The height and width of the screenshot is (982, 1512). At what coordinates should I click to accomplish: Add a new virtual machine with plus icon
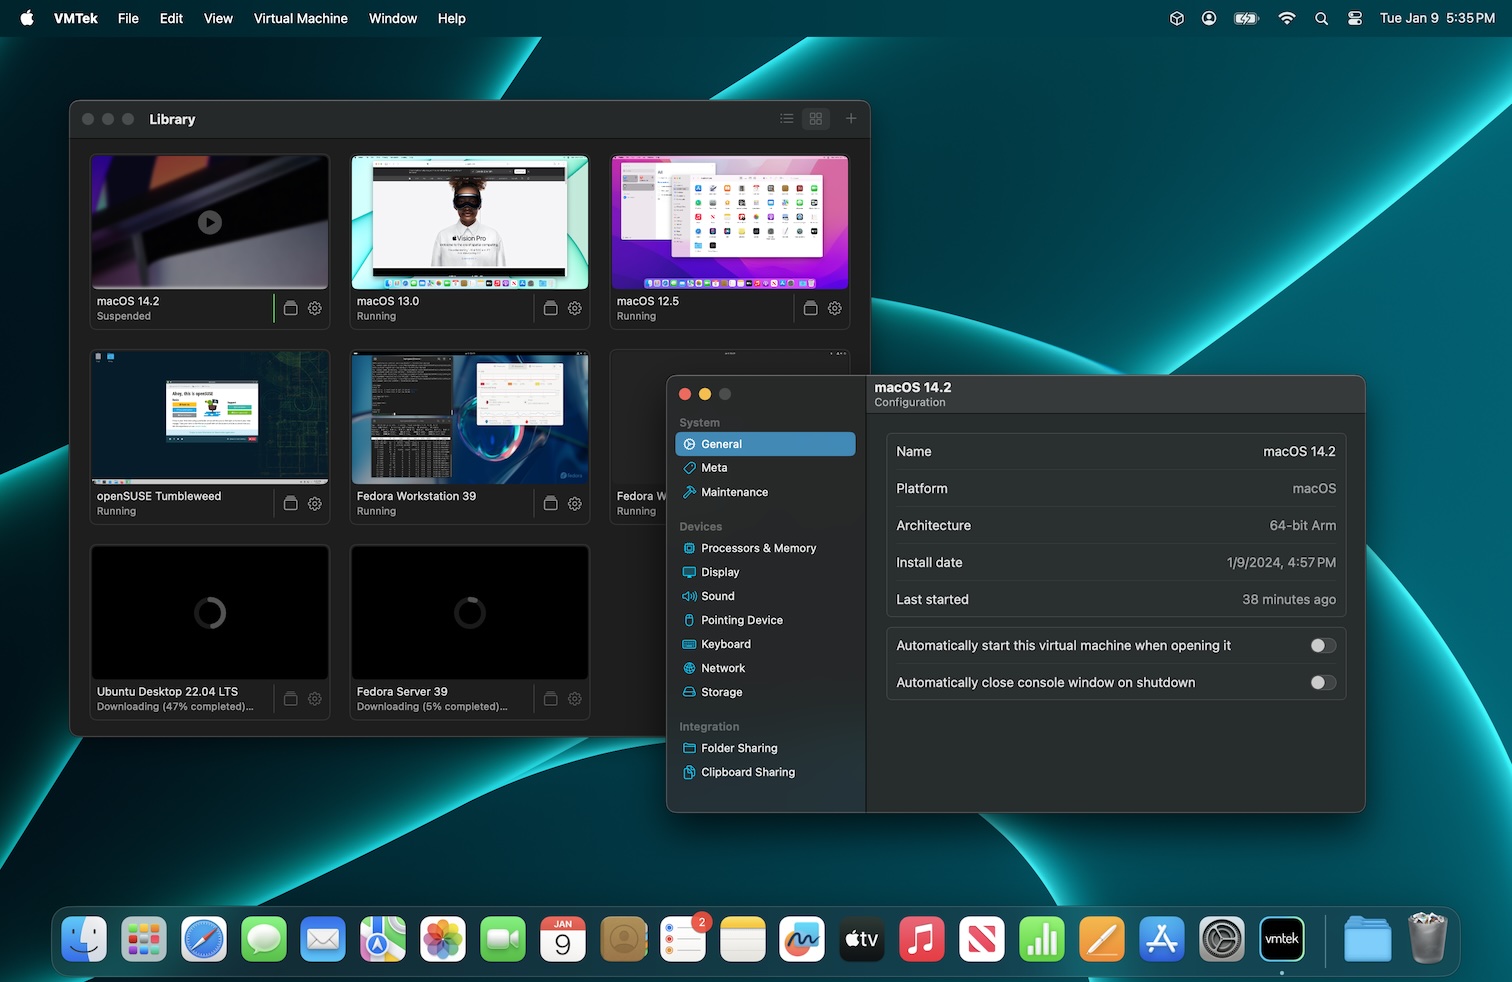click(851, 119)
